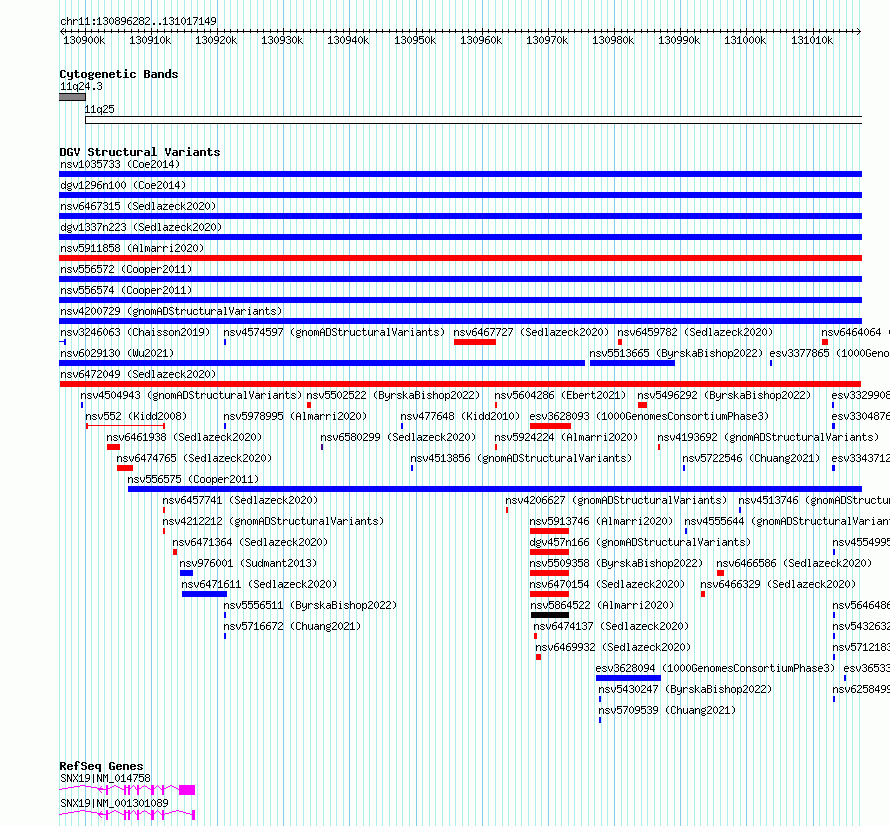
Task: Select variant esv3377865 label
Action: [x=829, y=353]
